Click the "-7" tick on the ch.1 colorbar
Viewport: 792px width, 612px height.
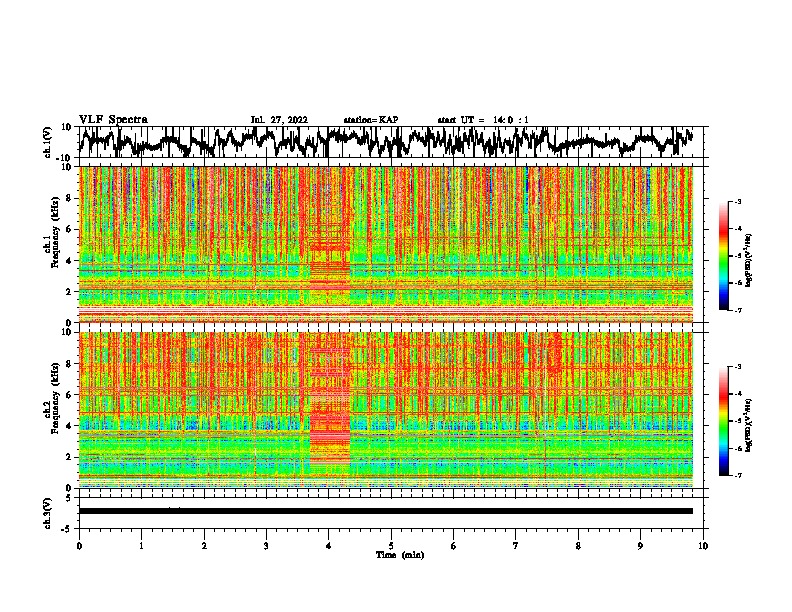[x=738, y=310]
